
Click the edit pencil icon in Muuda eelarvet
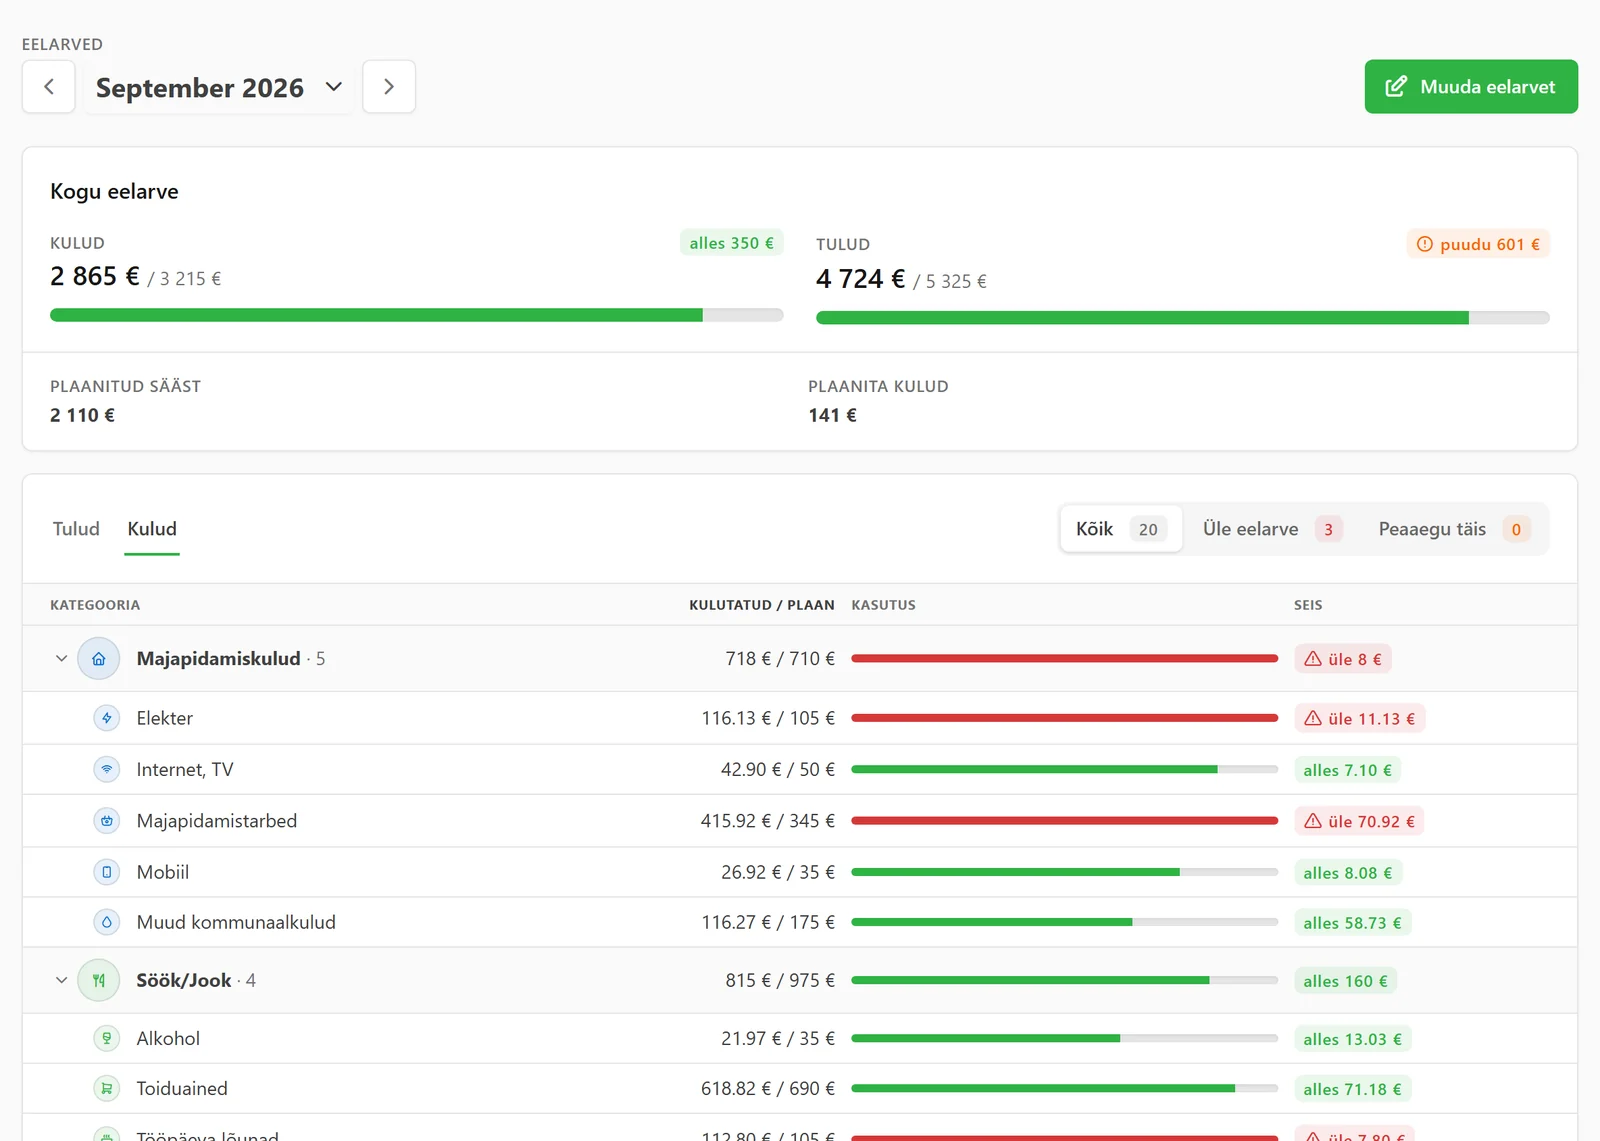click(x=1396, y=87)
